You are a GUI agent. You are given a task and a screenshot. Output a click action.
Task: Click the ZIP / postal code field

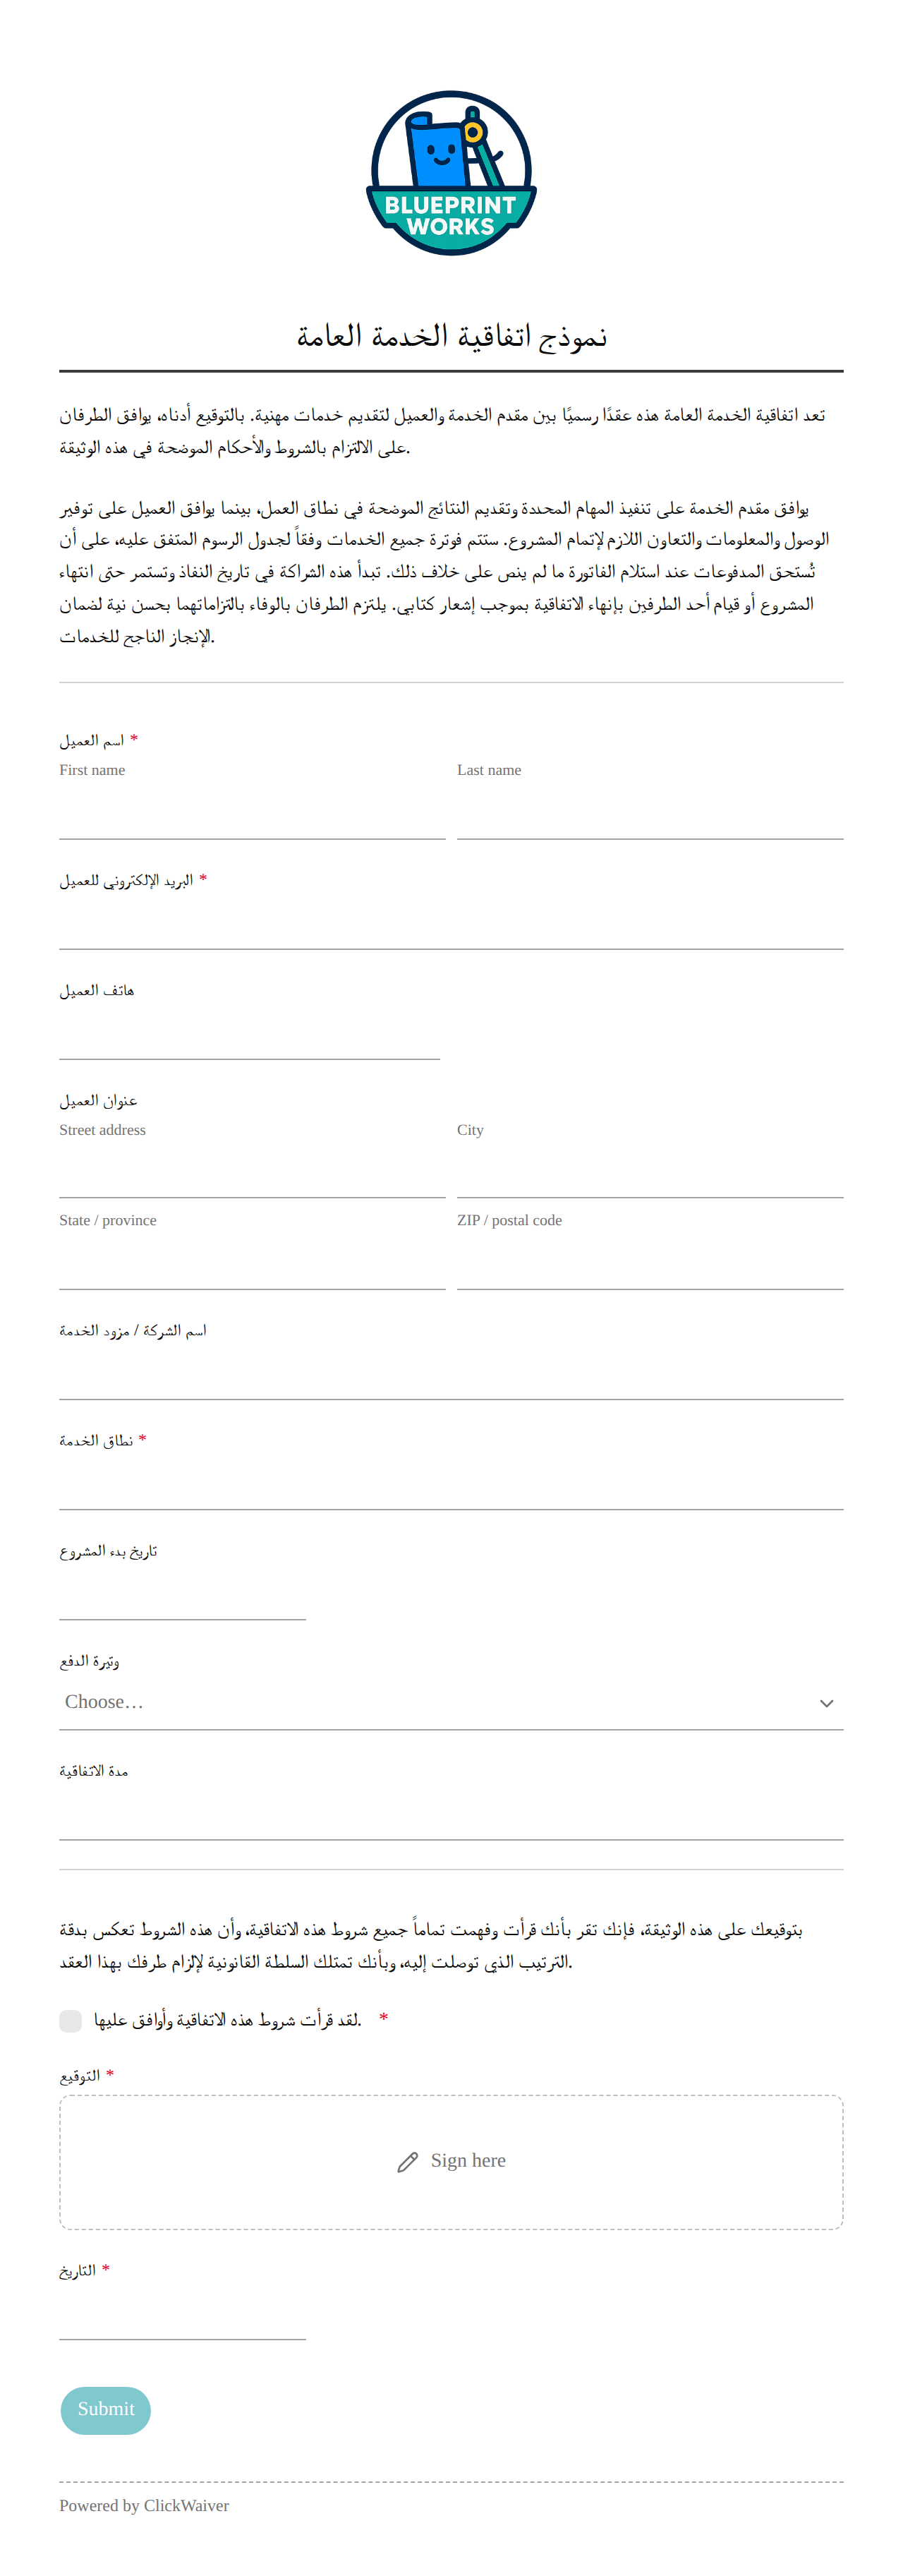(650, 1263)
